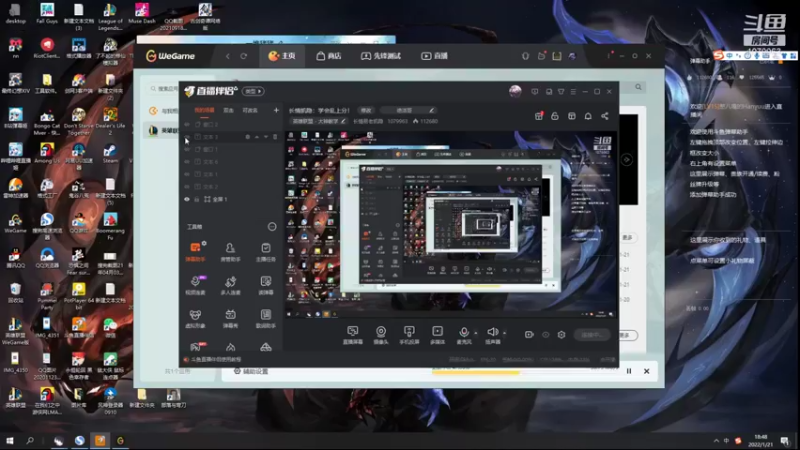The image size is (800, 450).
Task: Open Windows taskbar search
Action: [x=30, y=441]
